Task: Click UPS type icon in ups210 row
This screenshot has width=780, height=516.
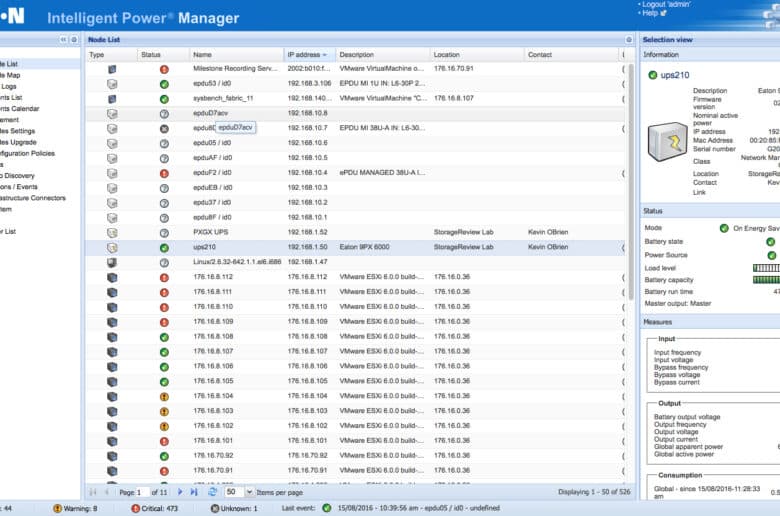Action: (112, 247)
